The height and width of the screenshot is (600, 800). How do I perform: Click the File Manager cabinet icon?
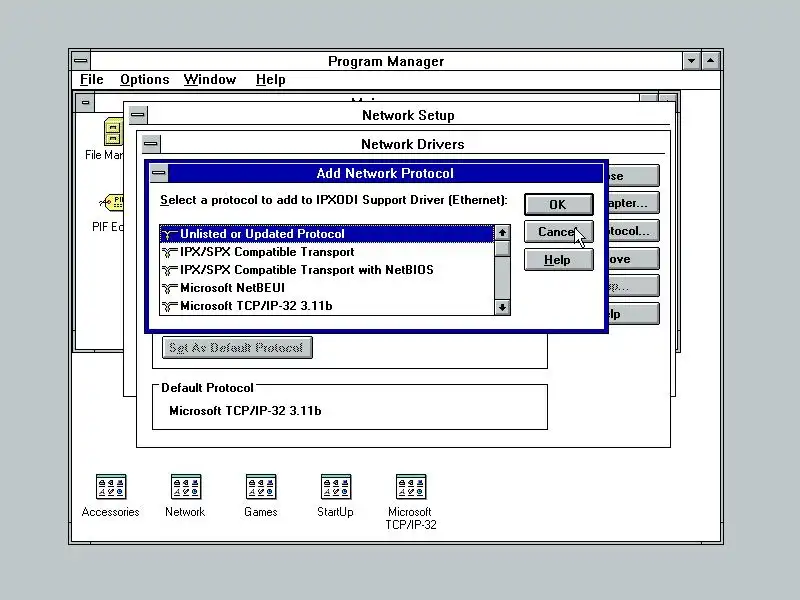(113, 132)
